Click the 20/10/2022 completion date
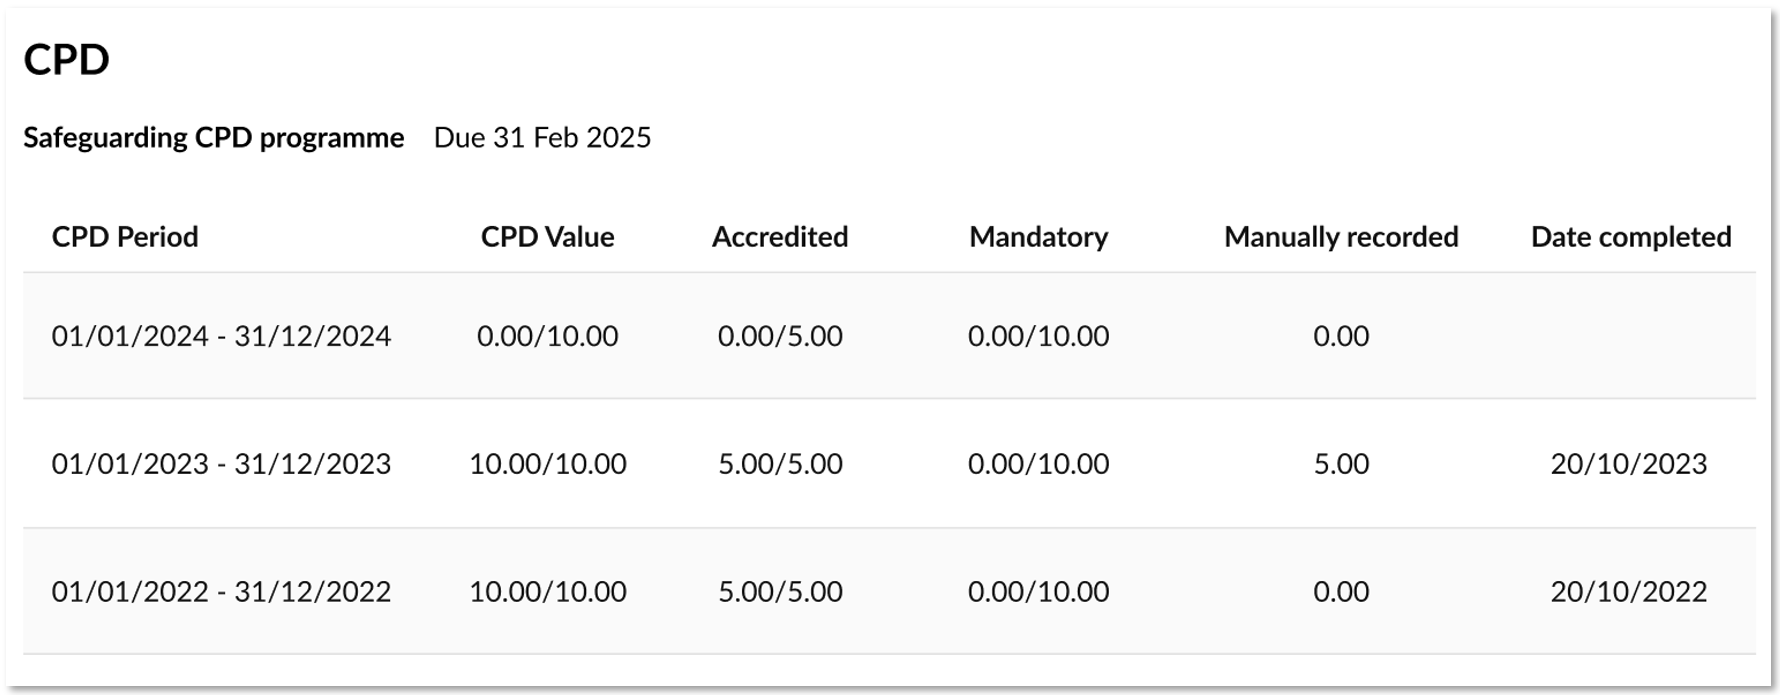The height and width of the screenshot is (695, 1780). 1629,591
